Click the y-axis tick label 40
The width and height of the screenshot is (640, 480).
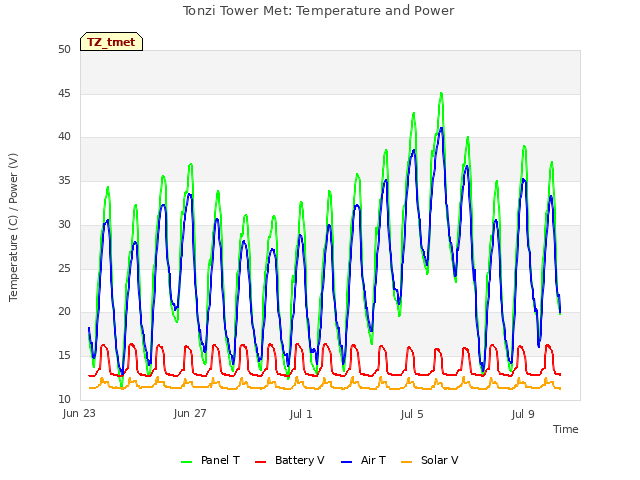click(x=64, y=137)
